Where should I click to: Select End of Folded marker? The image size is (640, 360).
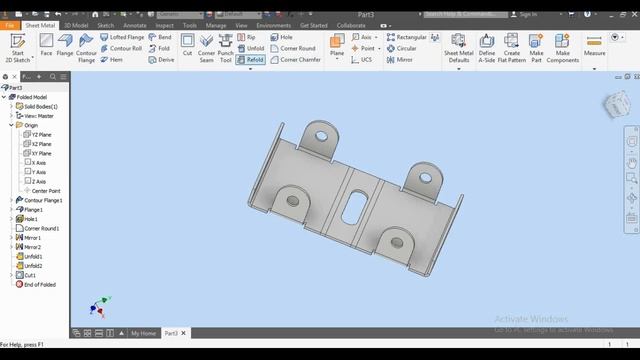pyautogui.click(x=36, y=285)
